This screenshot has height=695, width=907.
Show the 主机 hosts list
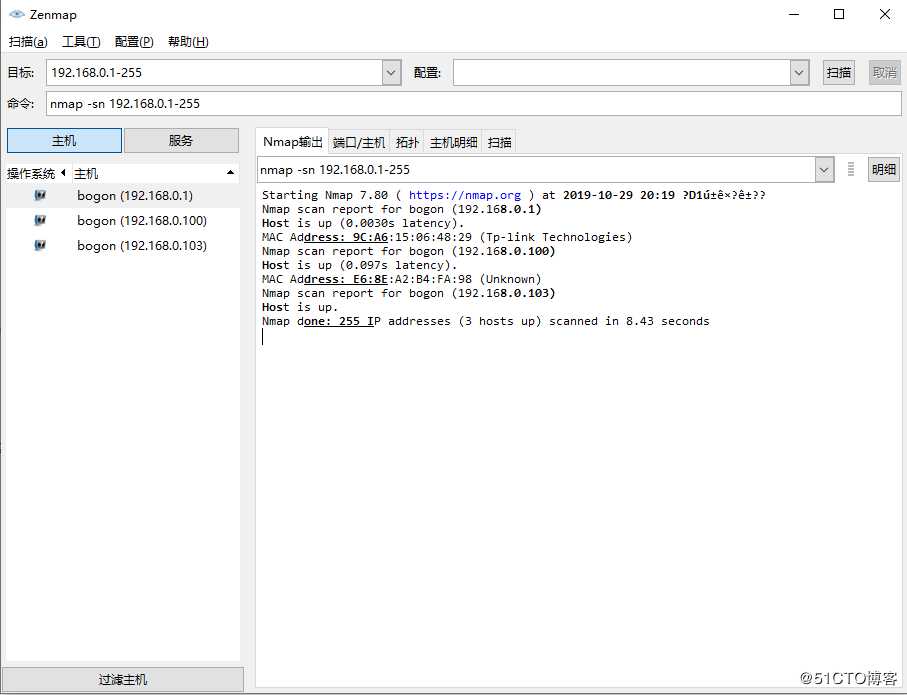point(64,141)
